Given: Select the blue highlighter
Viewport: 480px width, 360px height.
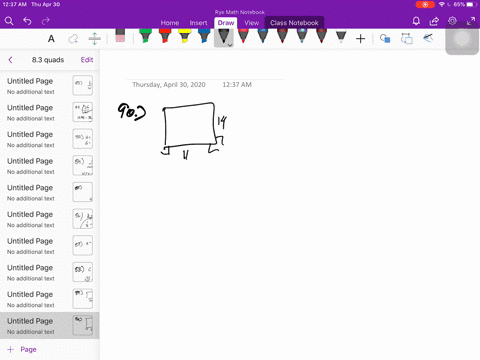Looking at the screenshot, I should (x=204, y=36).
